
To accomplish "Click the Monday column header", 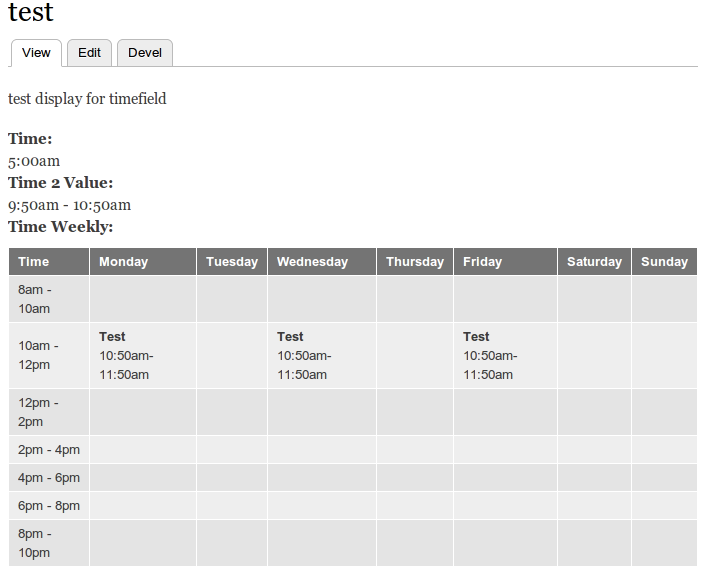I will coord(124,262).
